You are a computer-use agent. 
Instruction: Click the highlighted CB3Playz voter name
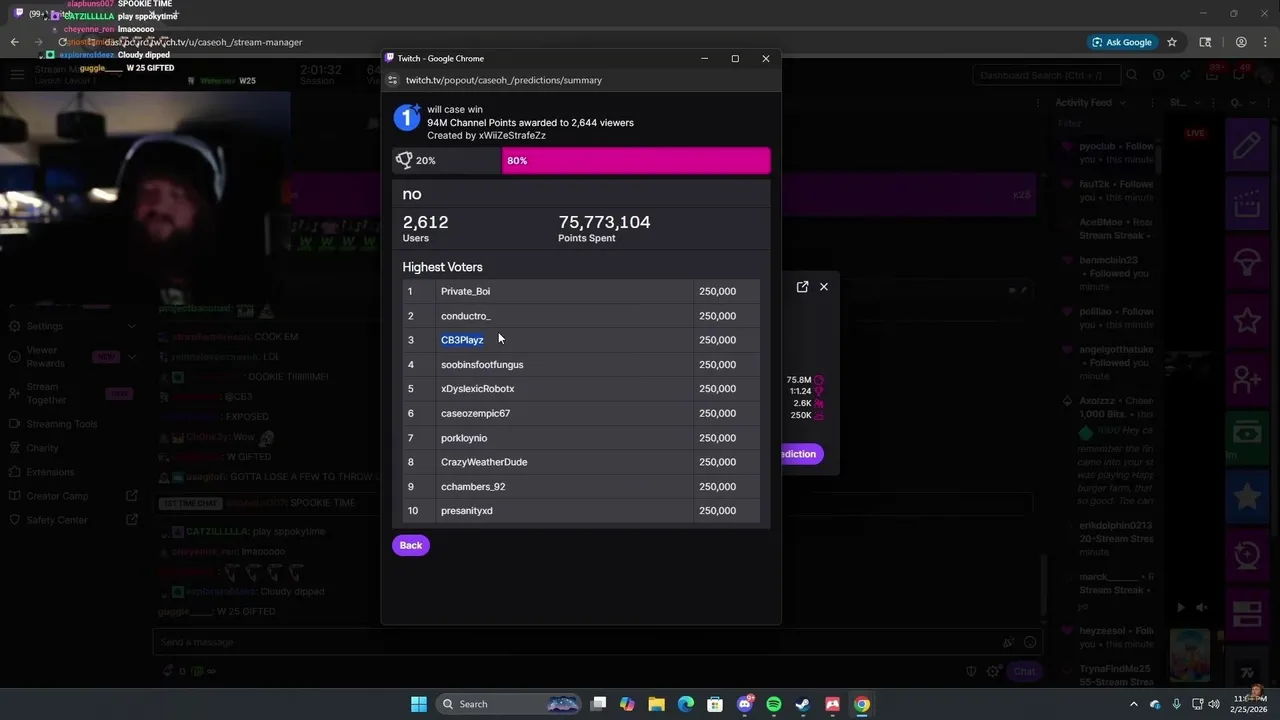[x=462, y=340]
